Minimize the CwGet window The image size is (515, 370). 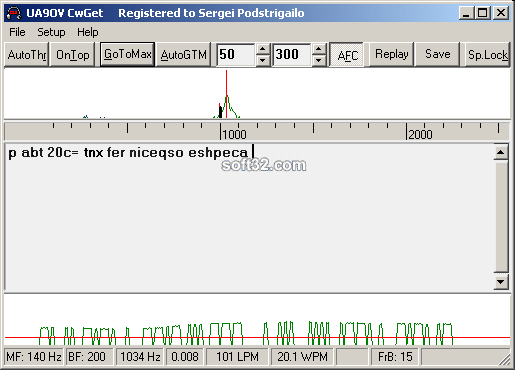coord(466,13)
